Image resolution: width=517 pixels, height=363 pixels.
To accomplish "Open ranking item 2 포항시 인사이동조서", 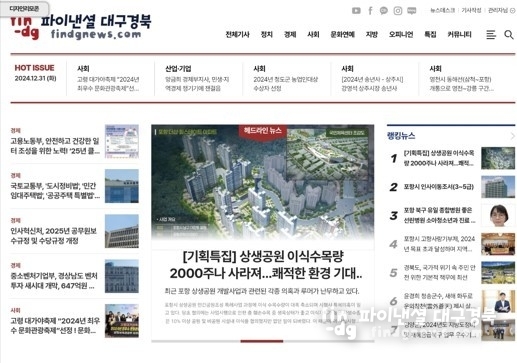I will click(439, 187).
